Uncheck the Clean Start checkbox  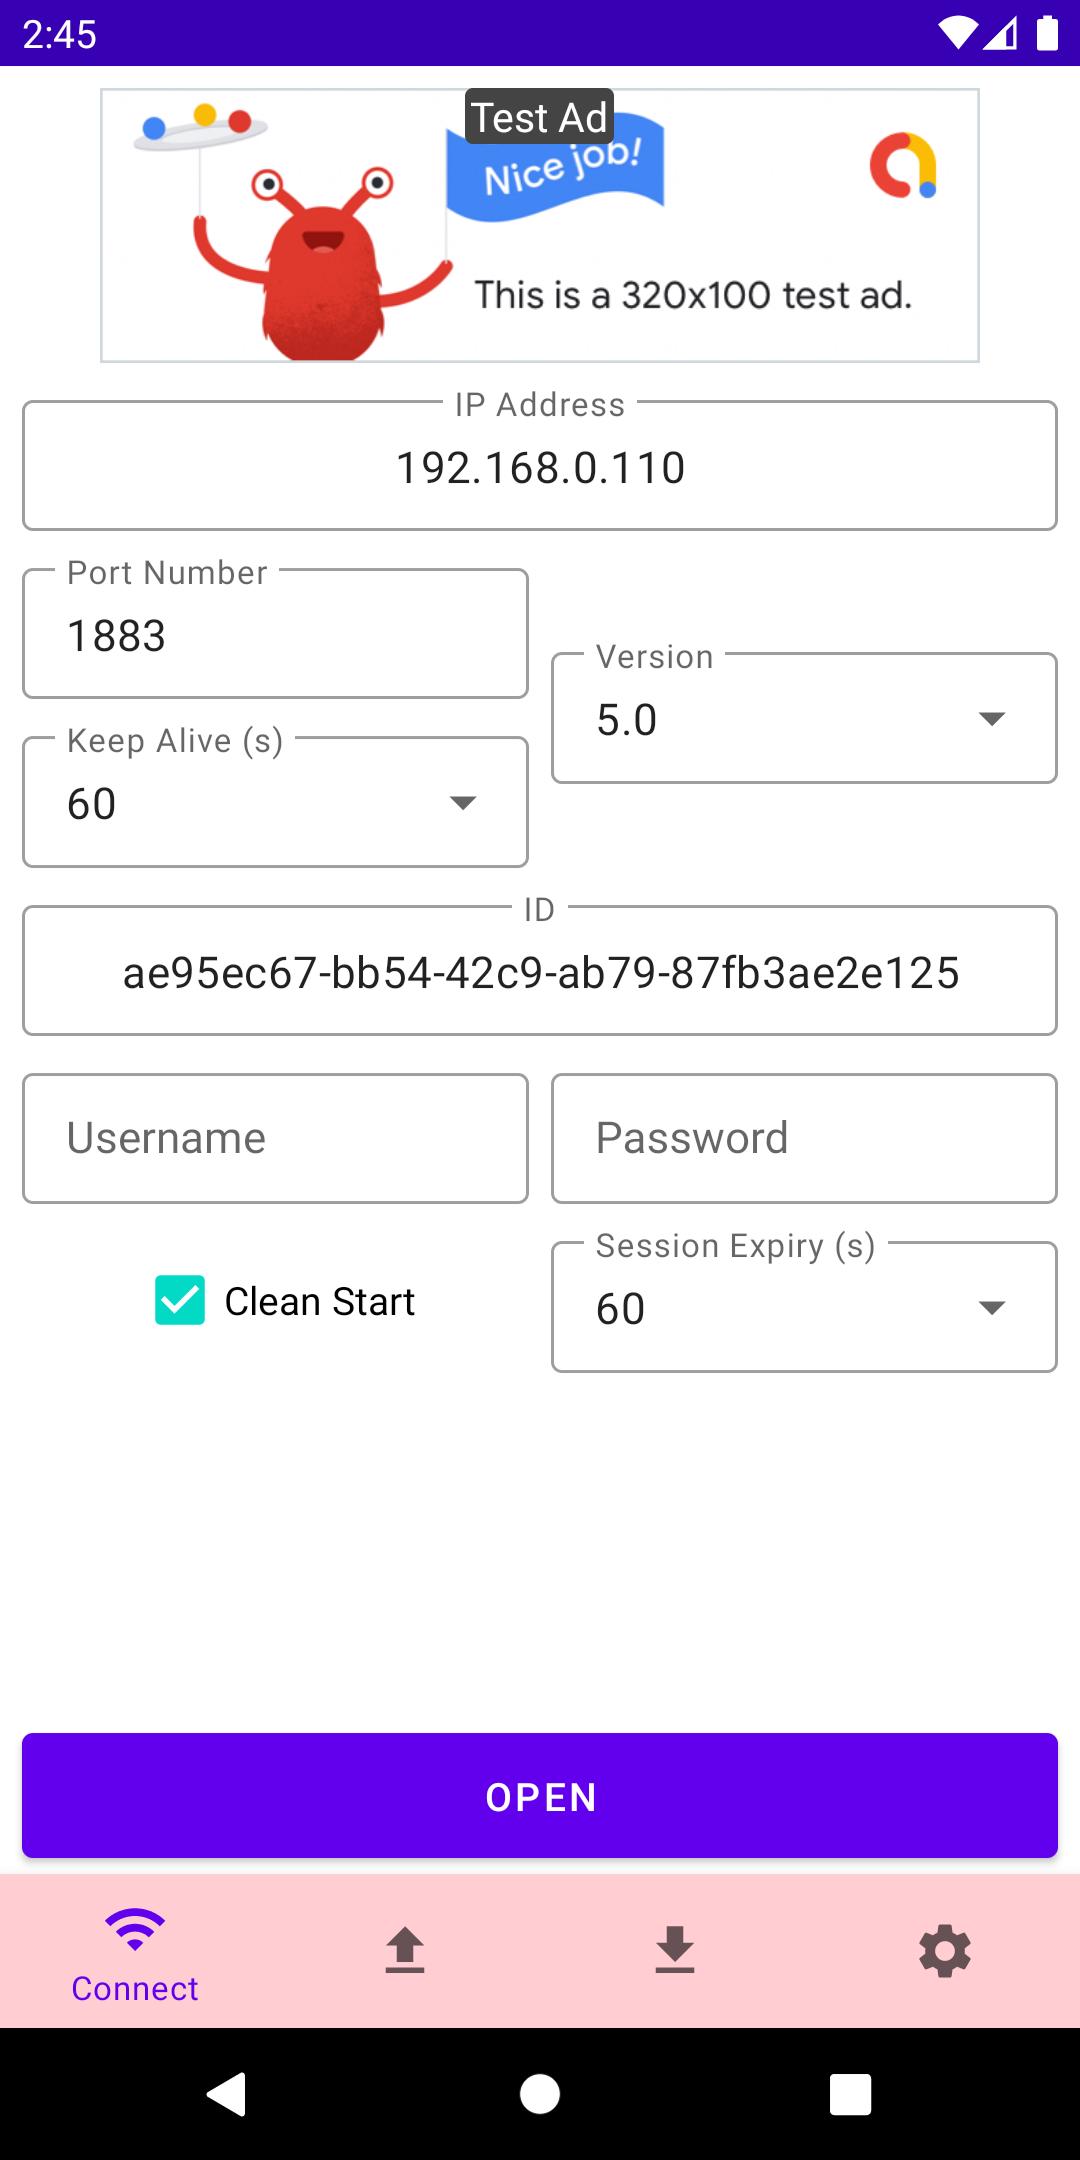(180, 1300)
